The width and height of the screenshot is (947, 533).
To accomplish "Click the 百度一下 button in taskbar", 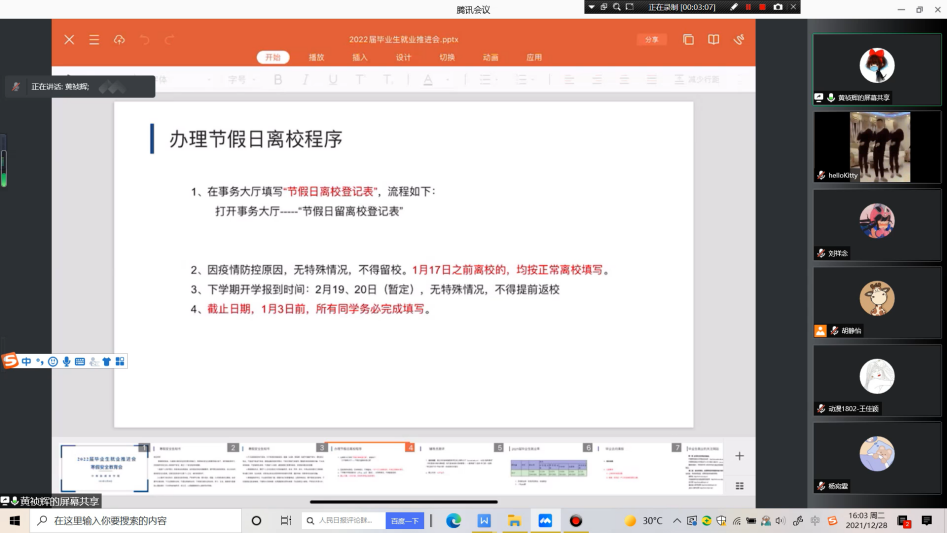I will click(x=405, y=521).
